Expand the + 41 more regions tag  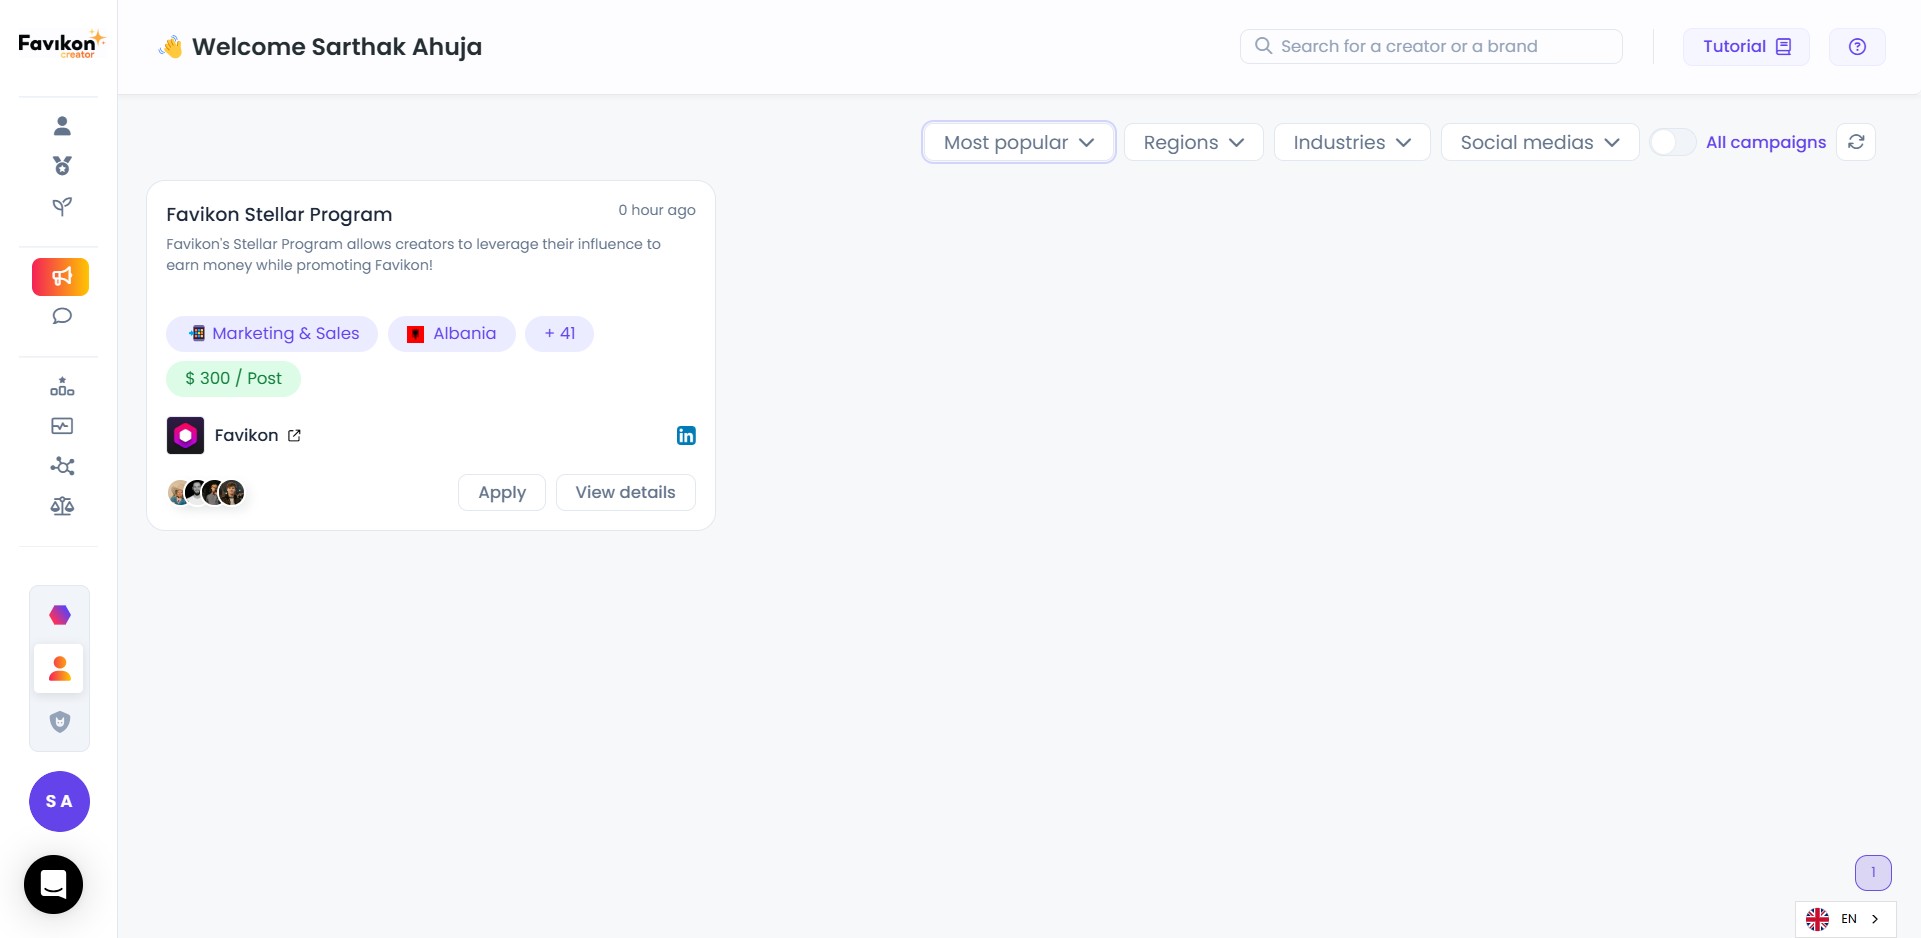coord(559,334)
